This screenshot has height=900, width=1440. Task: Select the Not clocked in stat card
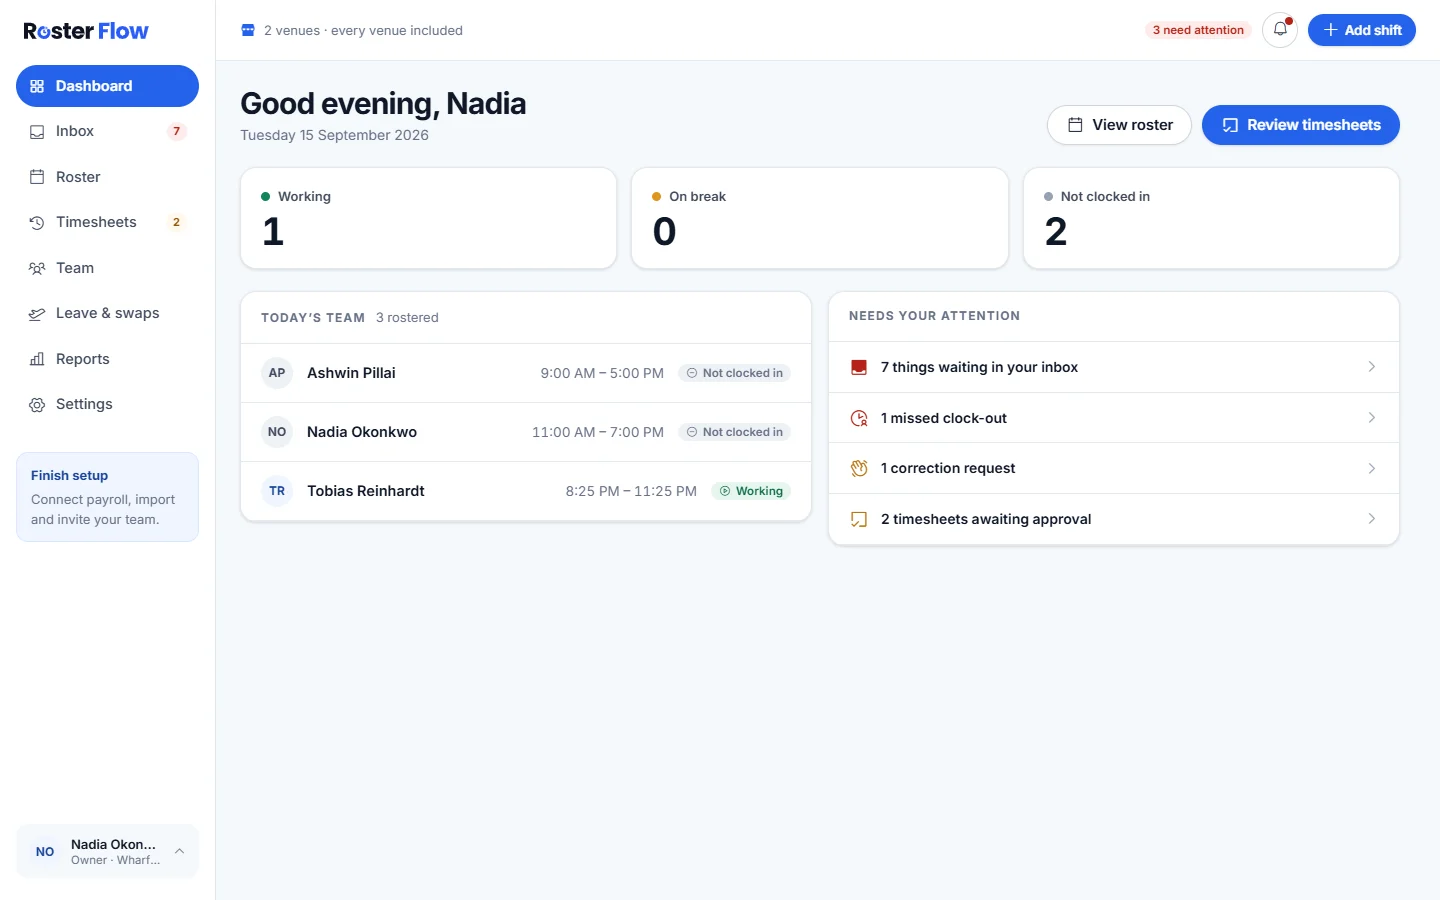tap(1211, 218)
